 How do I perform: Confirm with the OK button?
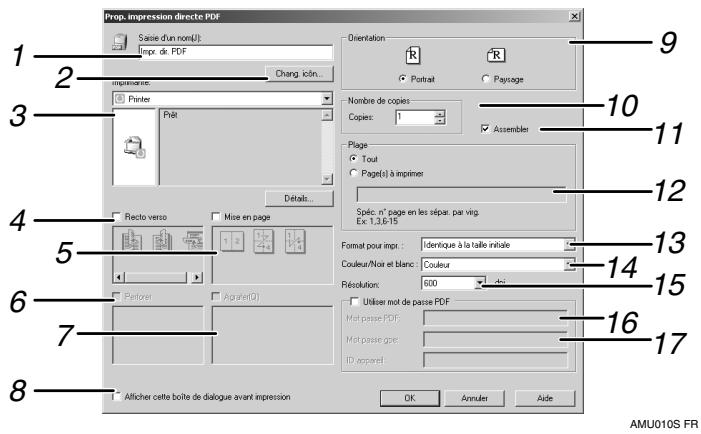tap(410, 398)
